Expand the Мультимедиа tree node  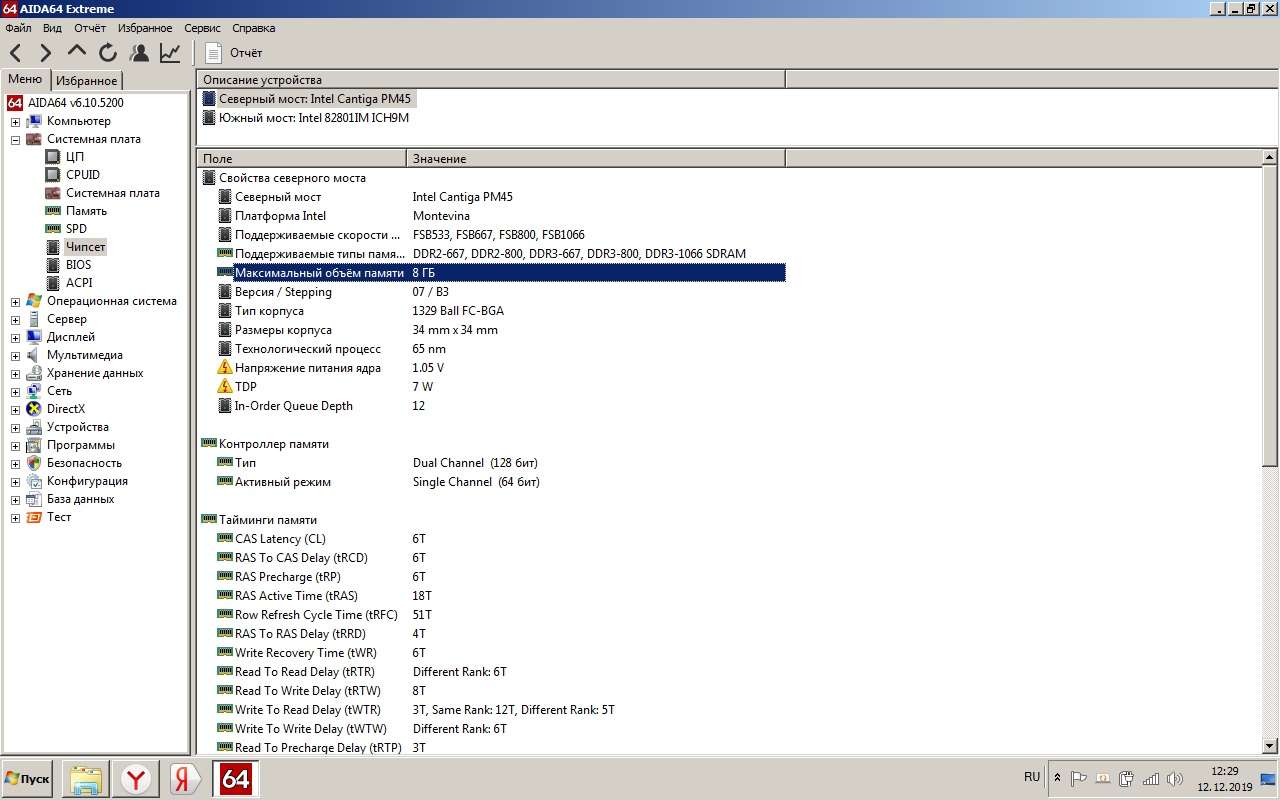[15, 356]
